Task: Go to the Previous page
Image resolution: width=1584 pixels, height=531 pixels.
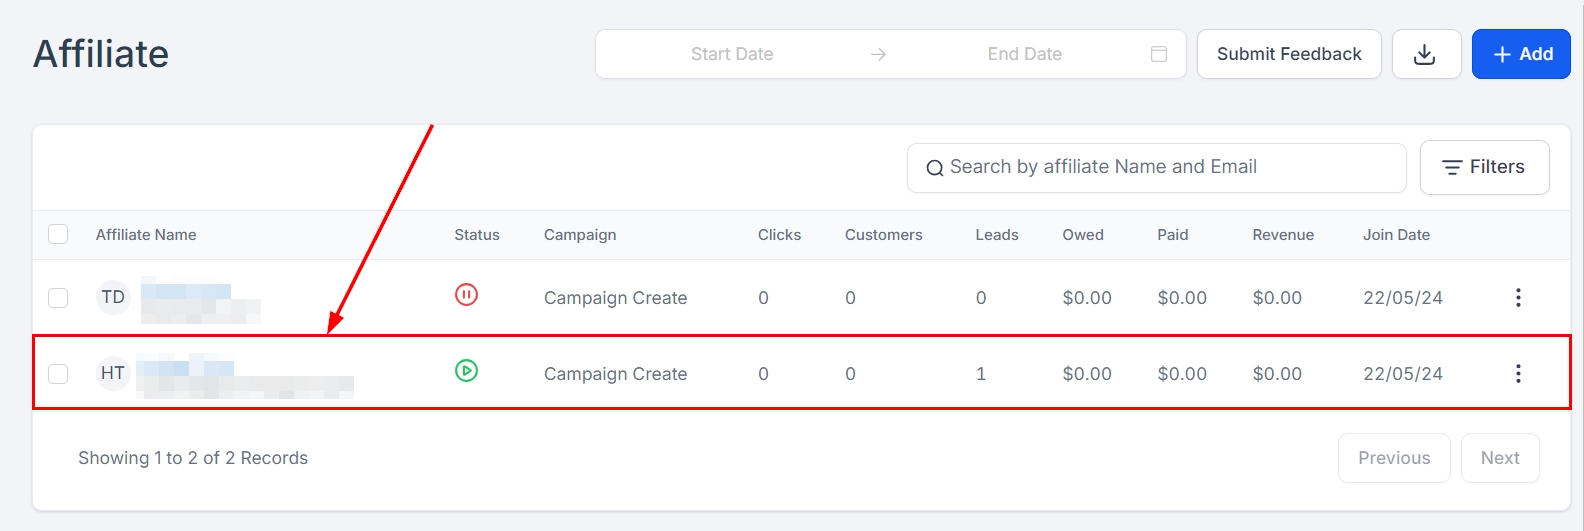Action: [x=1393, y=458]
